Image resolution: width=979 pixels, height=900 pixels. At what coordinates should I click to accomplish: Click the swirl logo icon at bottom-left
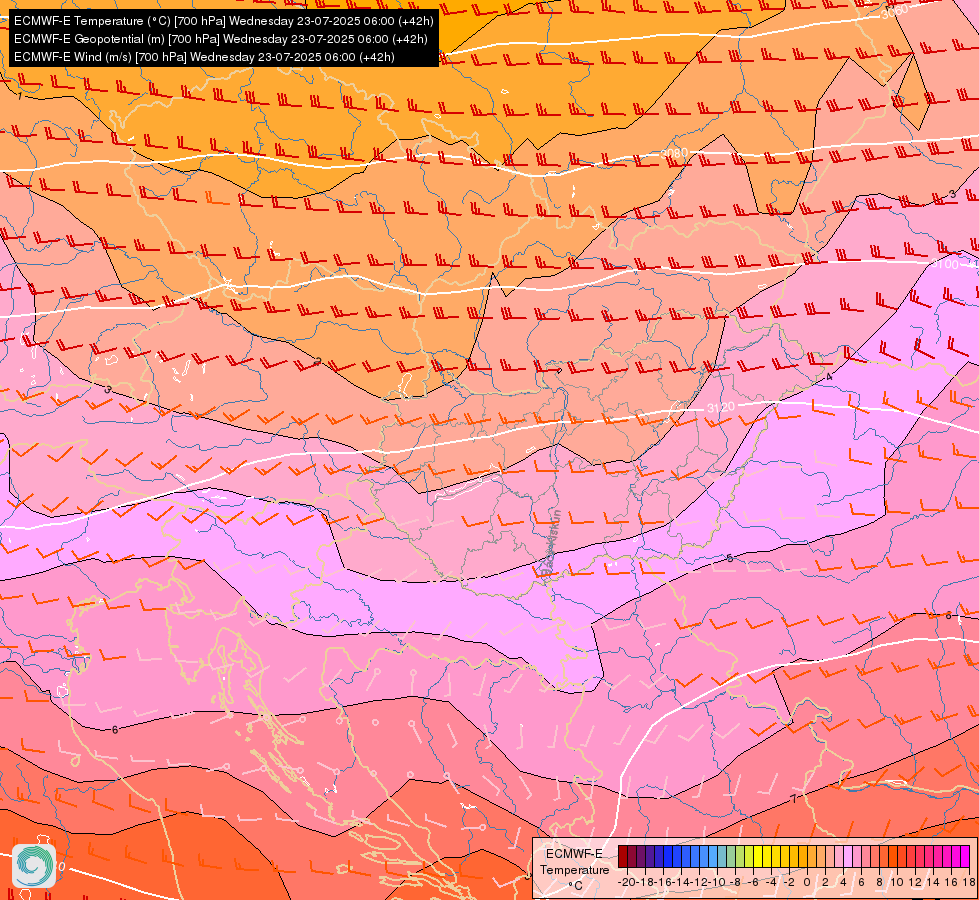pyautogui.click(x=34, y=866)
